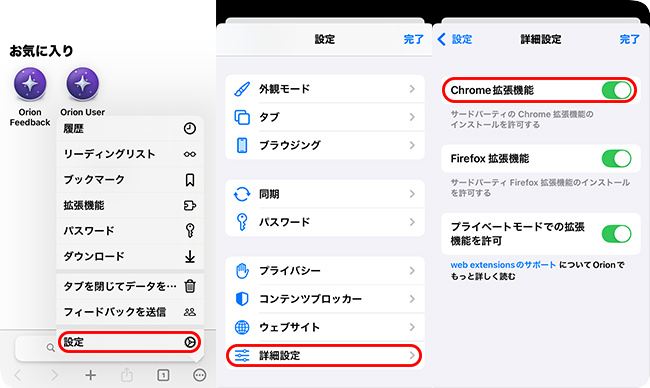Image resolution: width=650 pixels, height=388 pixels.
Task: Expand ブラウジング via its chevron
Action: pyautogui.click(x=412, y=145)
